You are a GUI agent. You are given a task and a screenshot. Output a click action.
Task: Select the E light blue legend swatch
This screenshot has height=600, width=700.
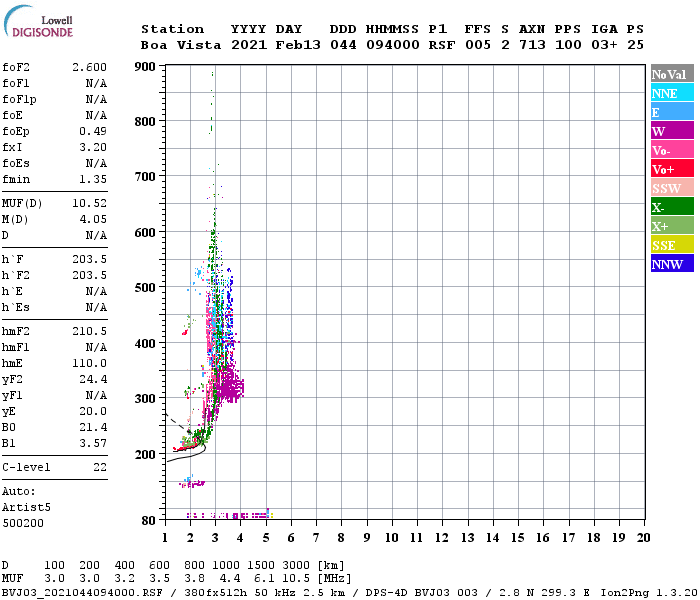point(672,112)
